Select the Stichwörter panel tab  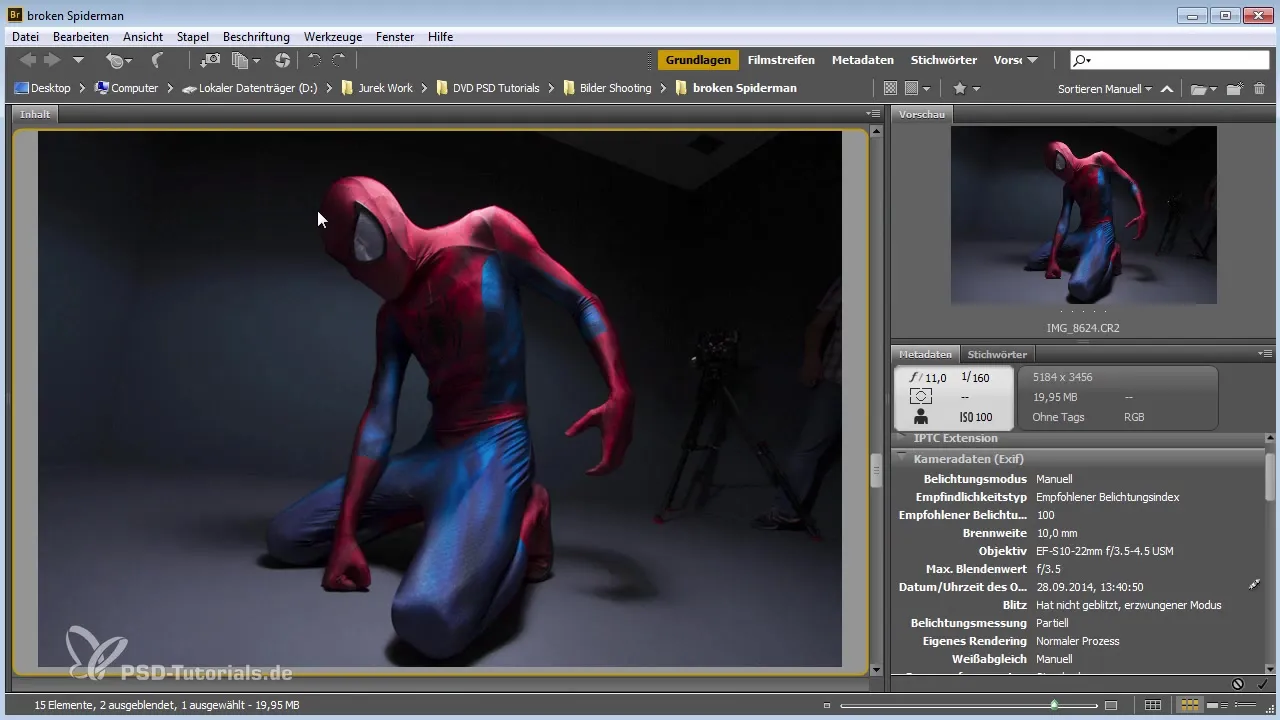coord(997,354)
